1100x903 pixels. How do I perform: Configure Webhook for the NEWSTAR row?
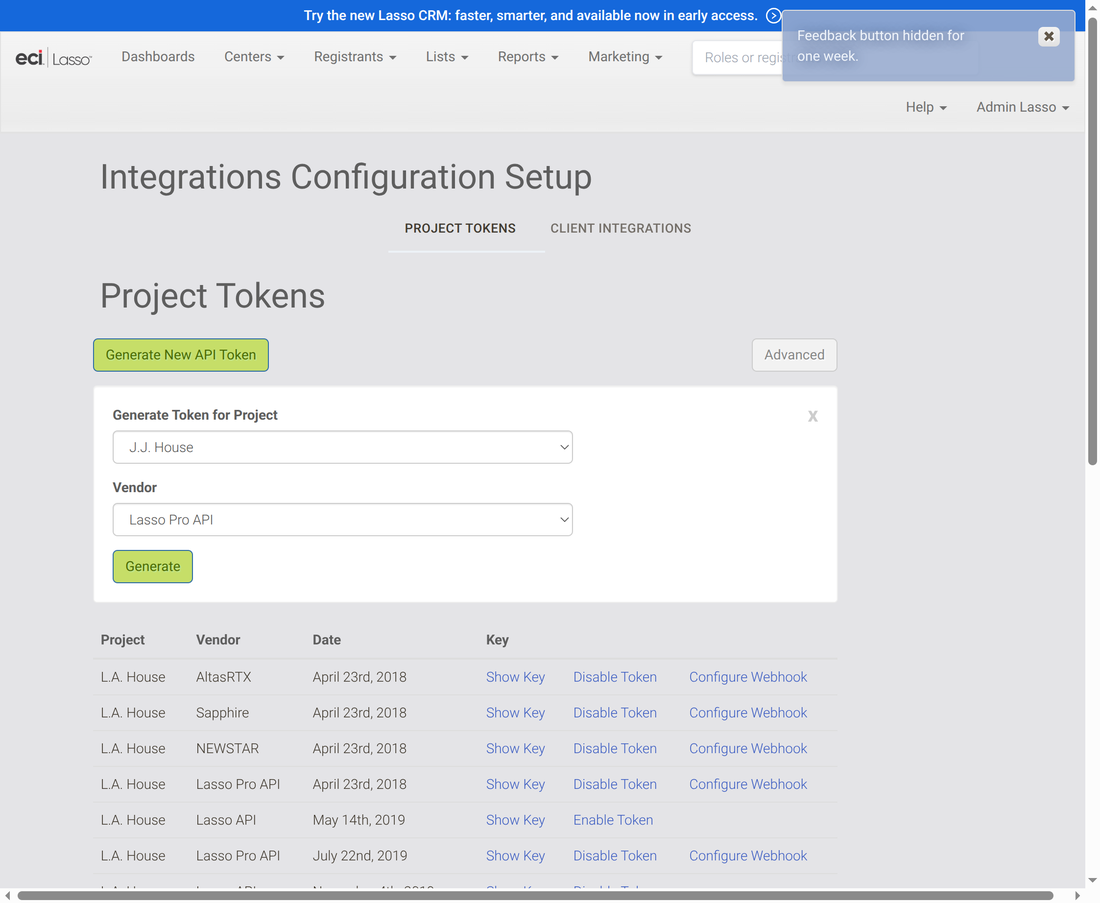pyautogui.click(x=748, y=749)
